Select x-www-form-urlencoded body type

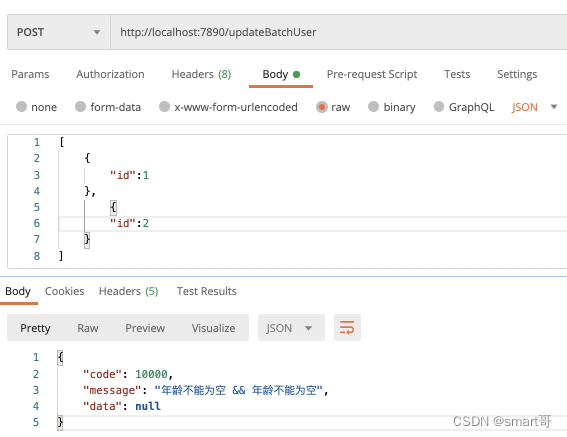[x=228, y=107]
